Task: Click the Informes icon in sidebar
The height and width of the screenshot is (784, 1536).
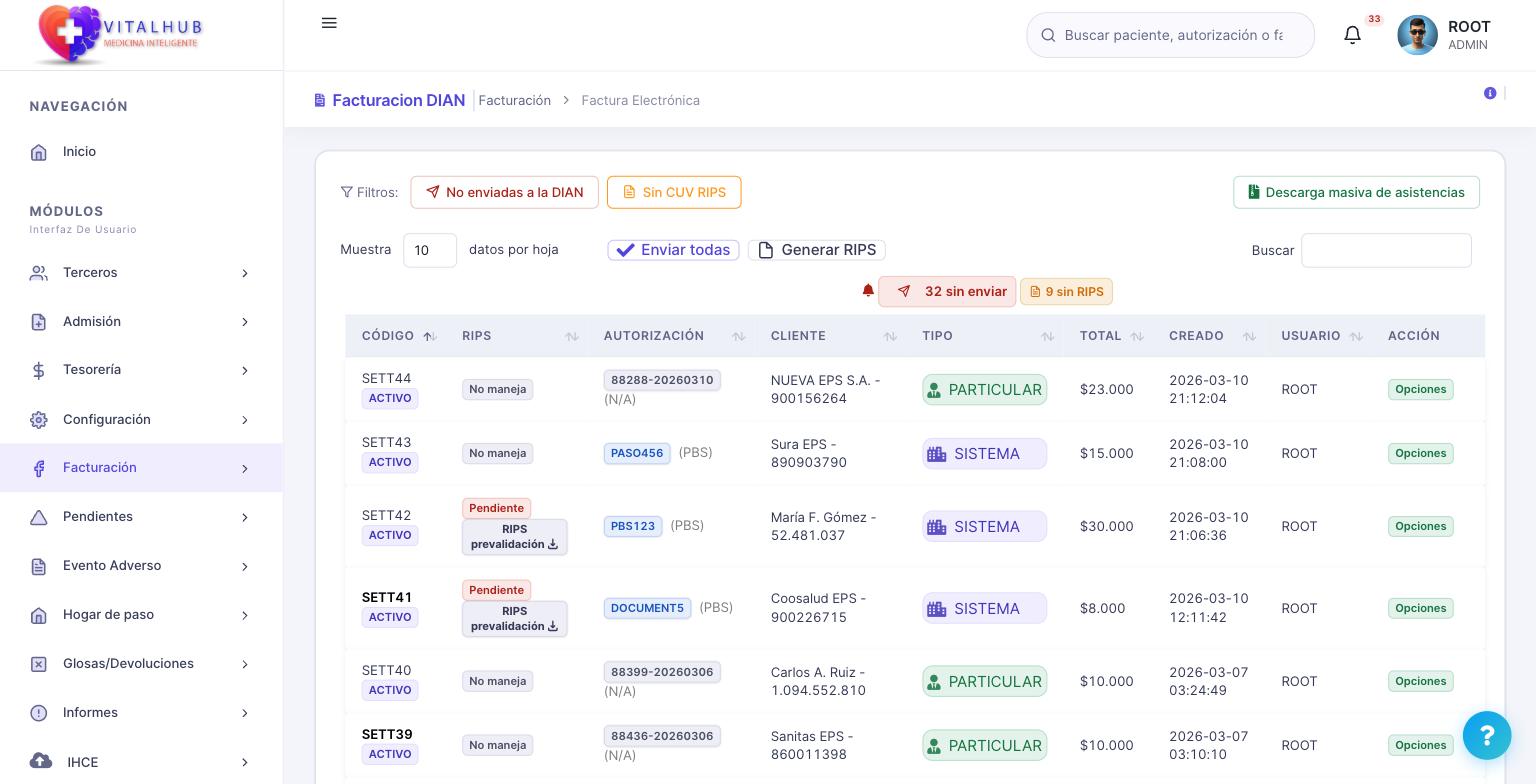Action: (x=39, y=713)
